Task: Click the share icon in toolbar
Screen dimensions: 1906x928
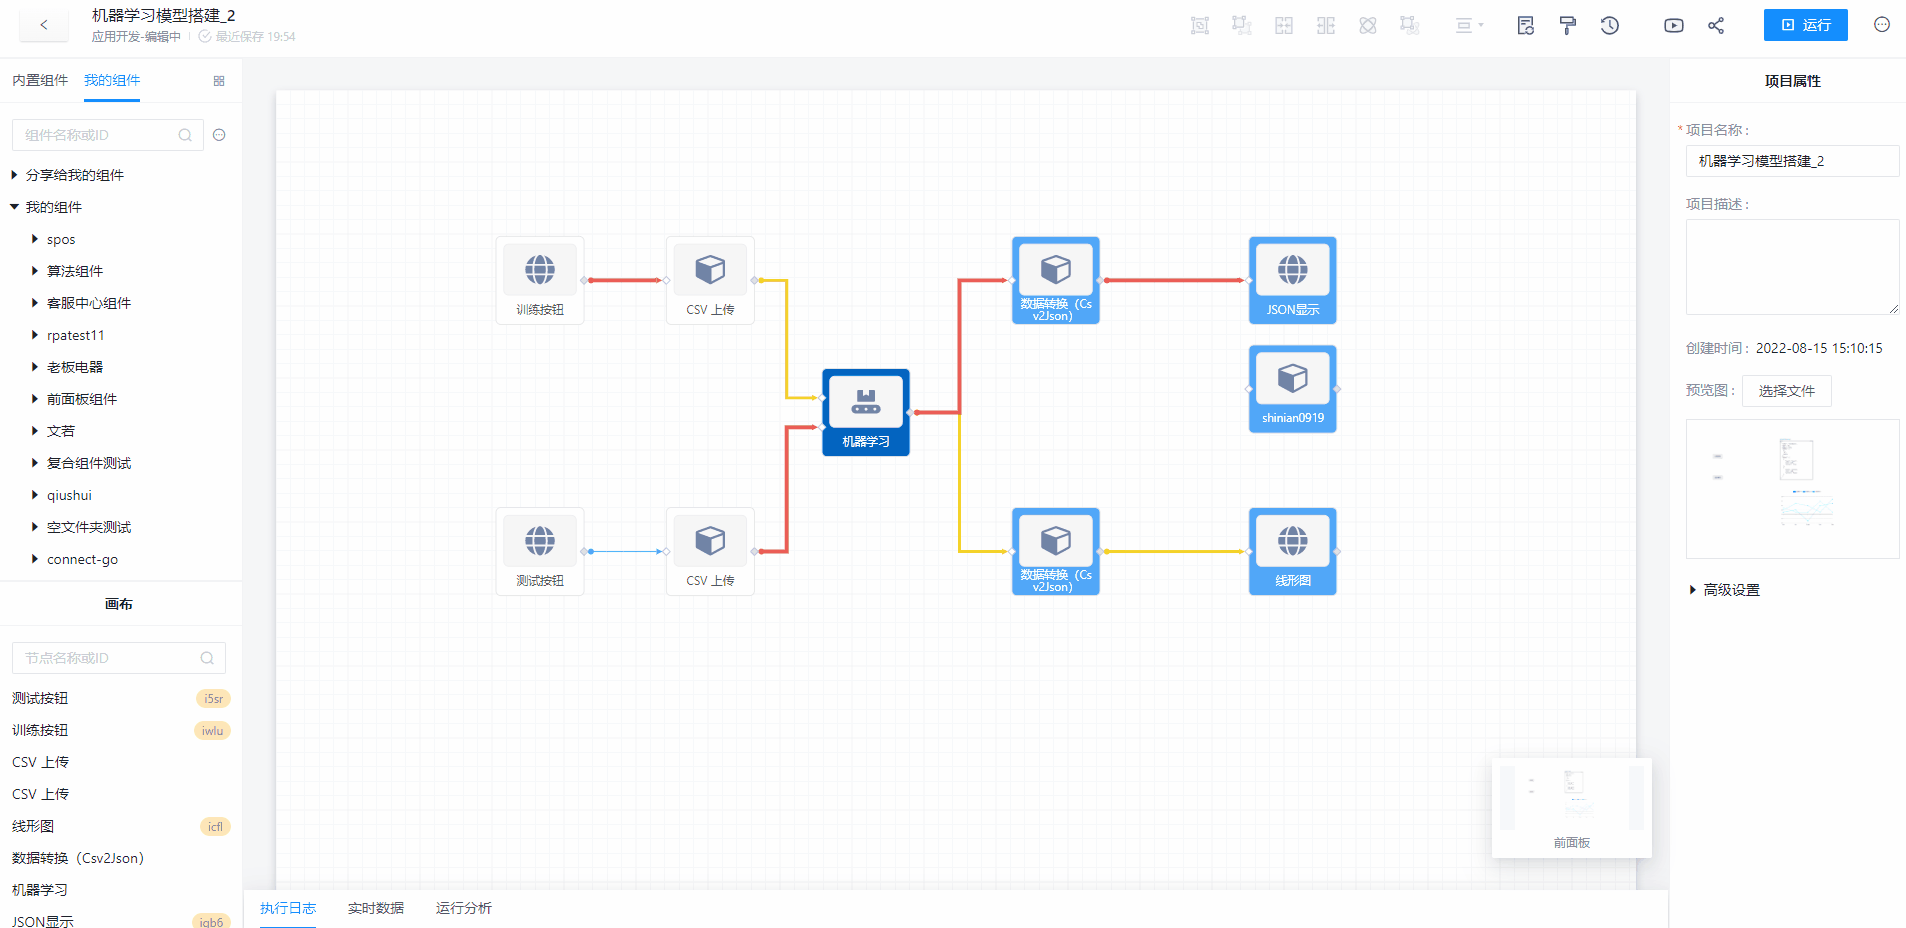Action: click(x=1716, y=26)
